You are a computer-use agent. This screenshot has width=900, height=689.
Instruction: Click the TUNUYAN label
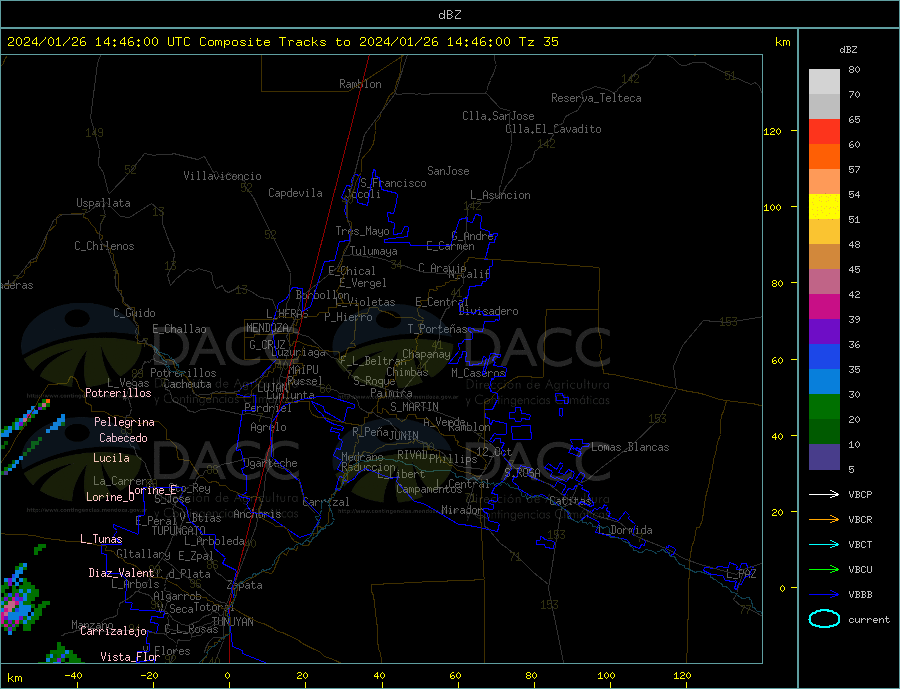tap(232, 622)
